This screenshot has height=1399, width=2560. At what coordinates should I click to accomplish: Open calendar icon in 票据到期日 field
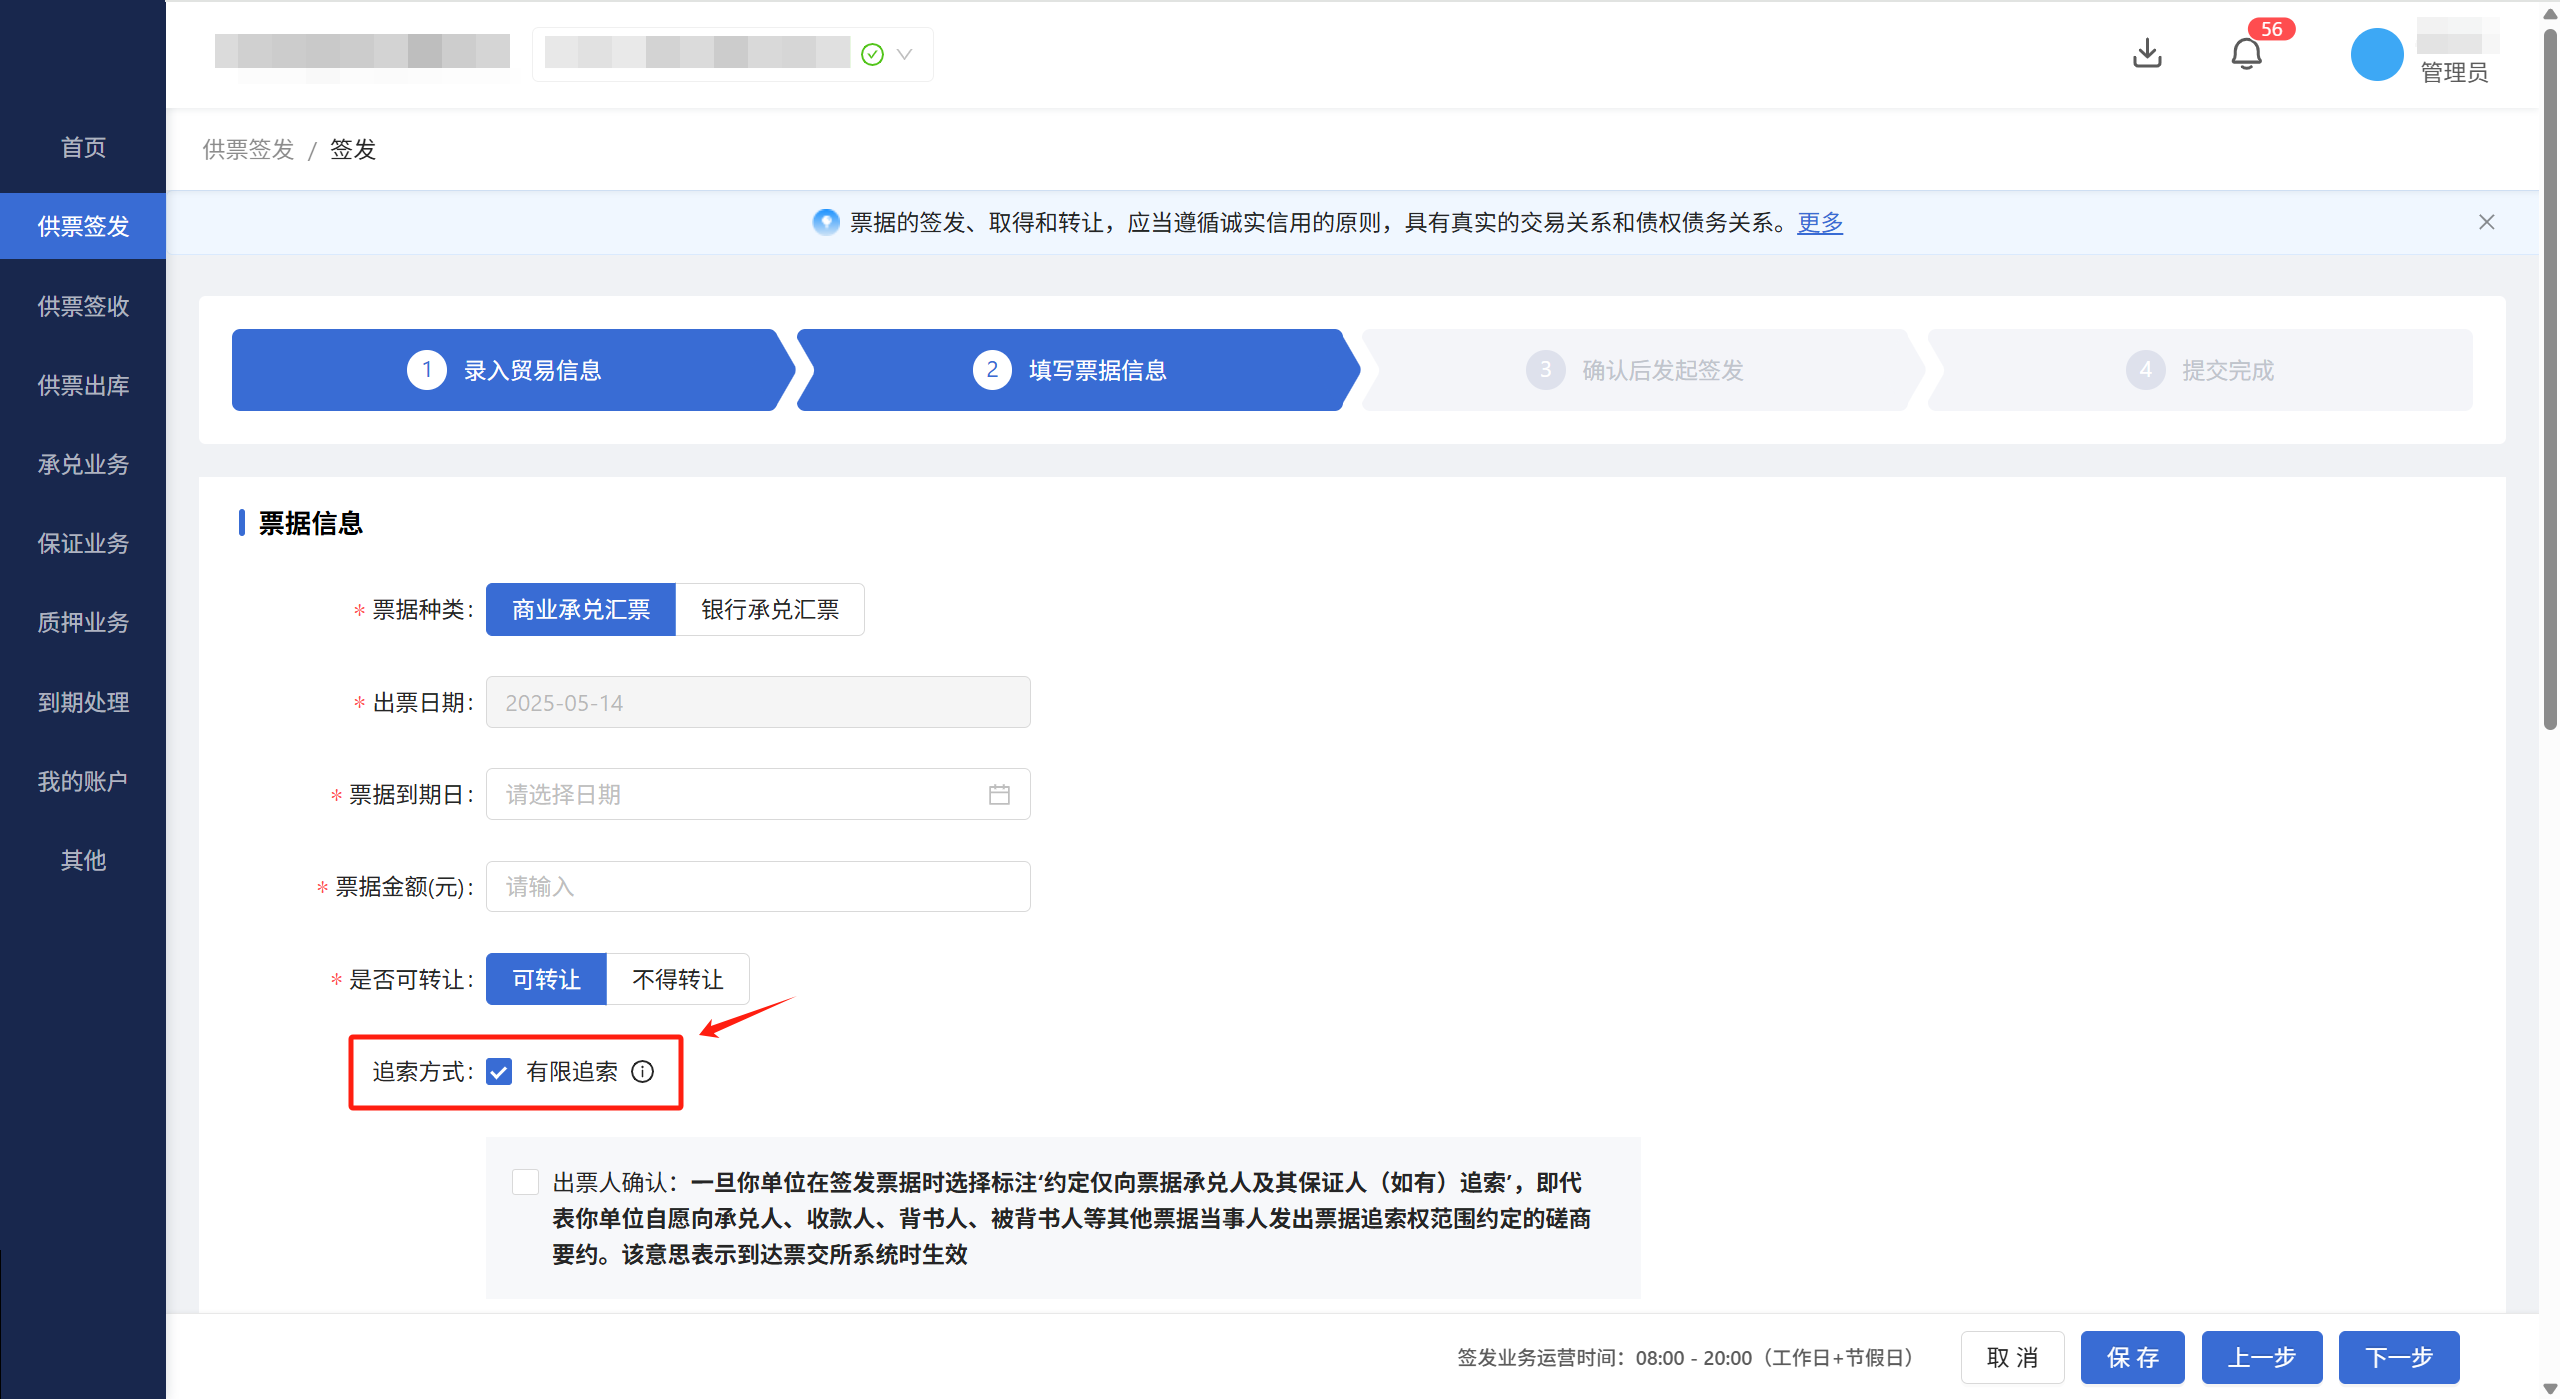click(x=999, y=794)
